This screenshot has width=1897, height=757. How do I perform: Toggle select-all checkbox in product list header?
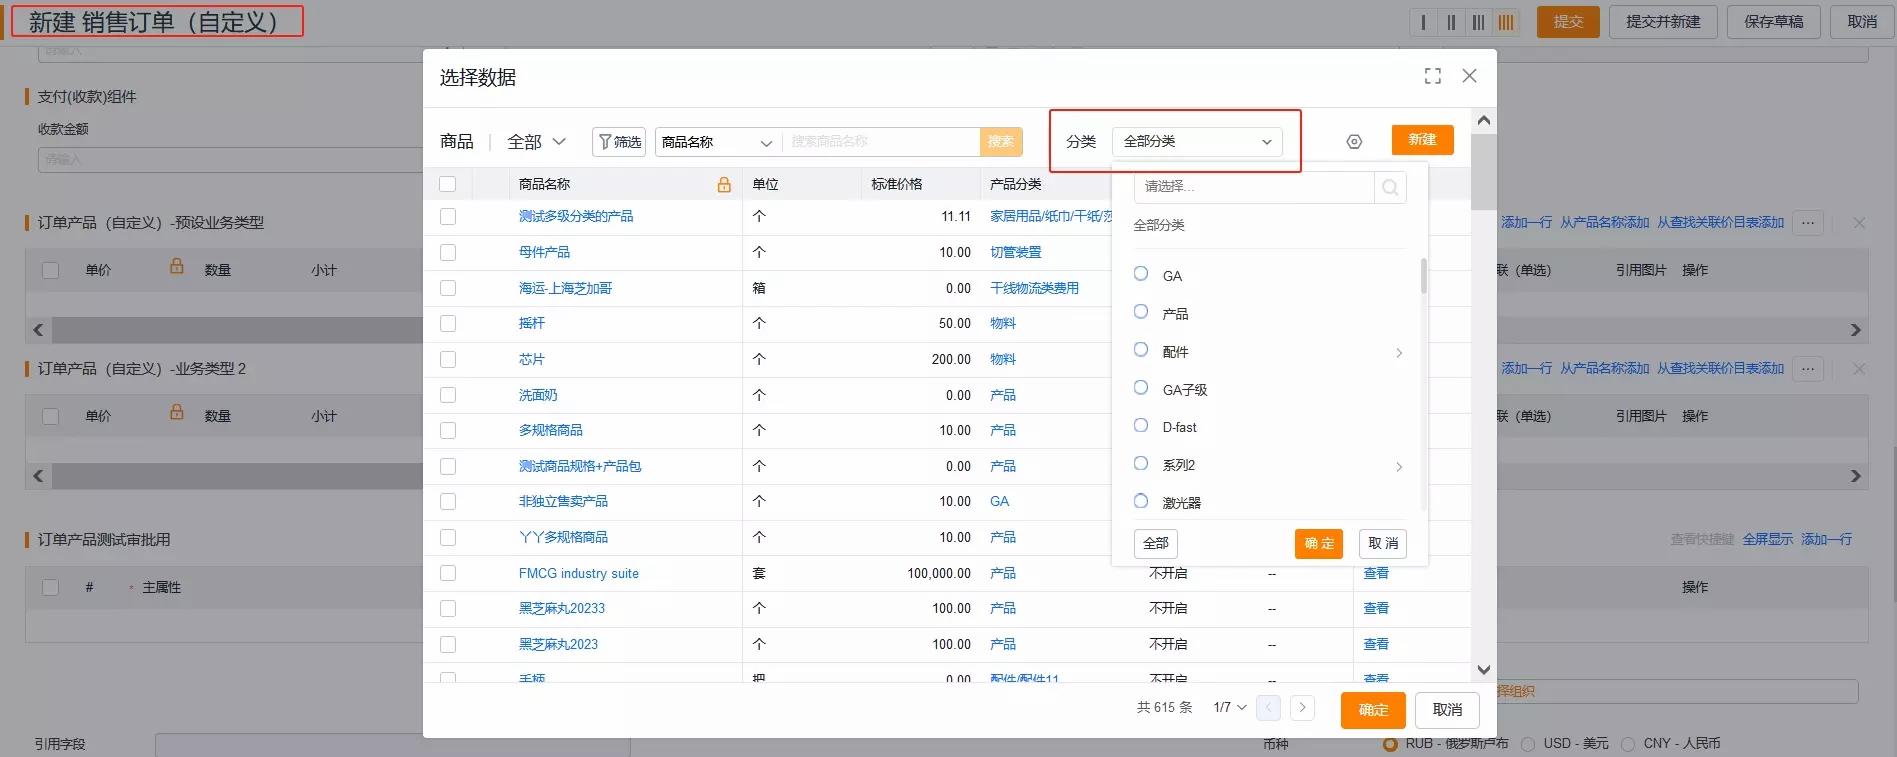pyautogui.click(x=448, y=184)
